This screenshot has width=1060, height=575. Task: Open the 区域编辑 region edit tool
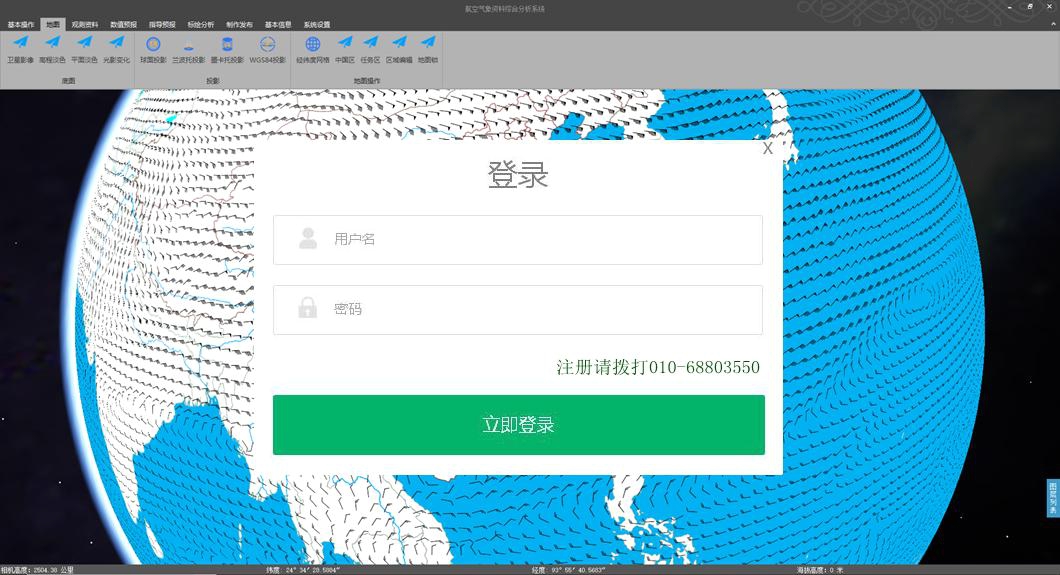click(399, 49)
